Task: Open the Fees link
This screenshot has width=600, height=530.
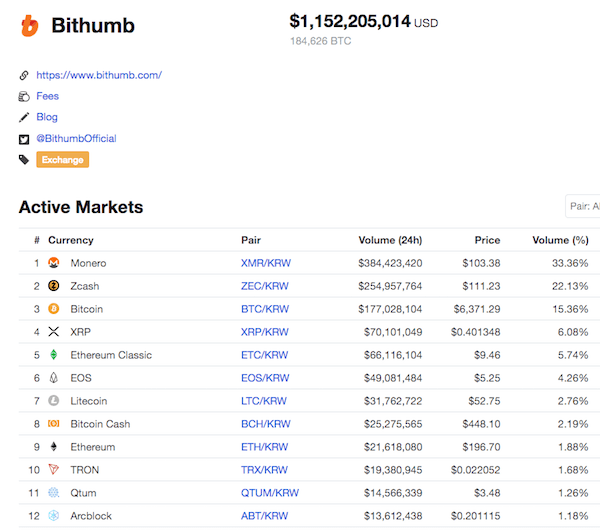Action: (47, 96)
